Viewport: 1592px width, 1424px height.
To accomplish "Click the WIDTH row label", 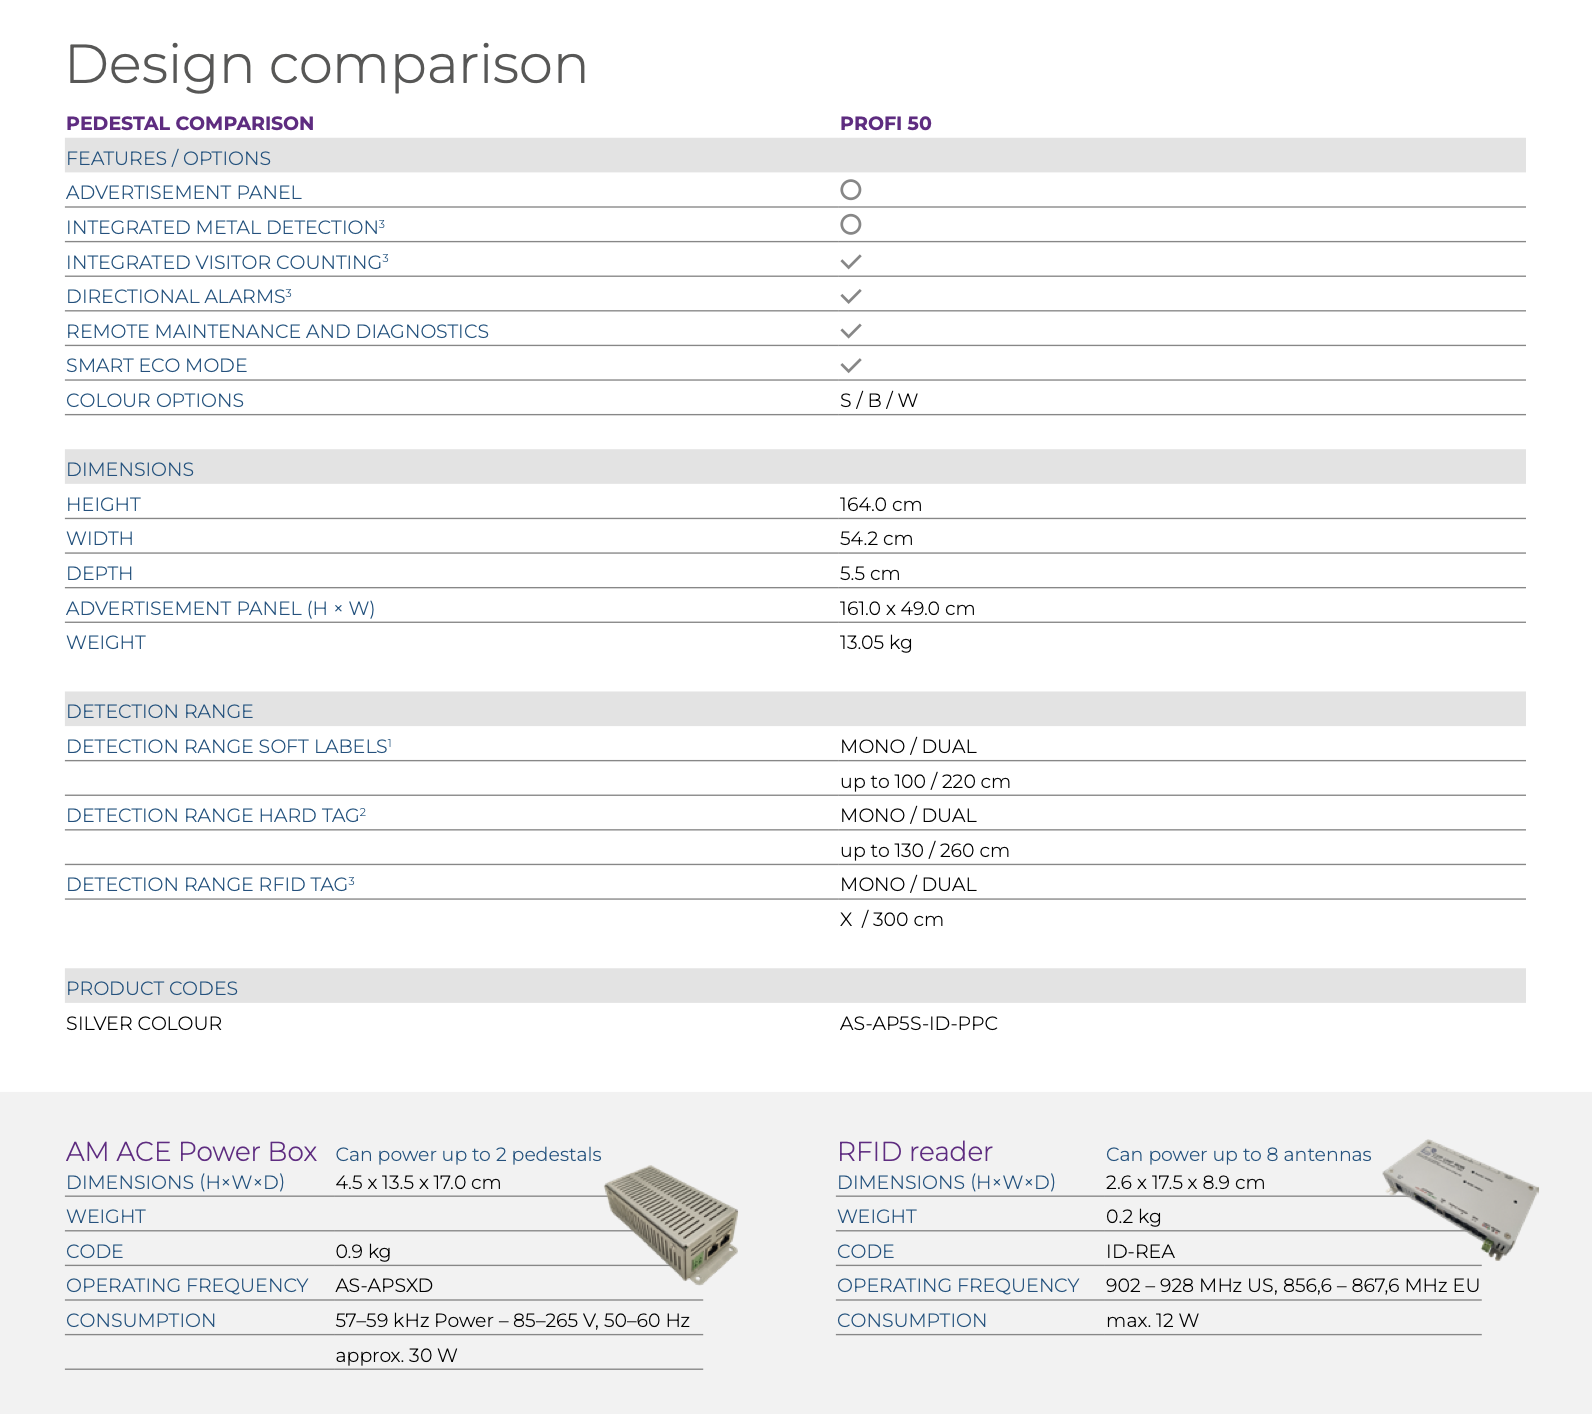I will [100, 538].
